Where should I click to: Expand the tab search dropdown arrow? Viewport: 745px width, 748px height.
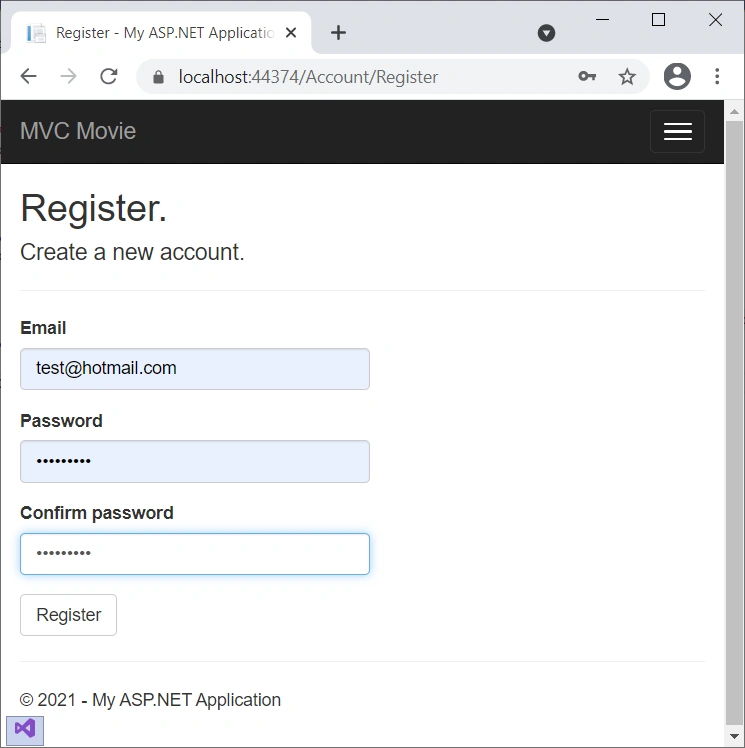[x=546, y=33]
